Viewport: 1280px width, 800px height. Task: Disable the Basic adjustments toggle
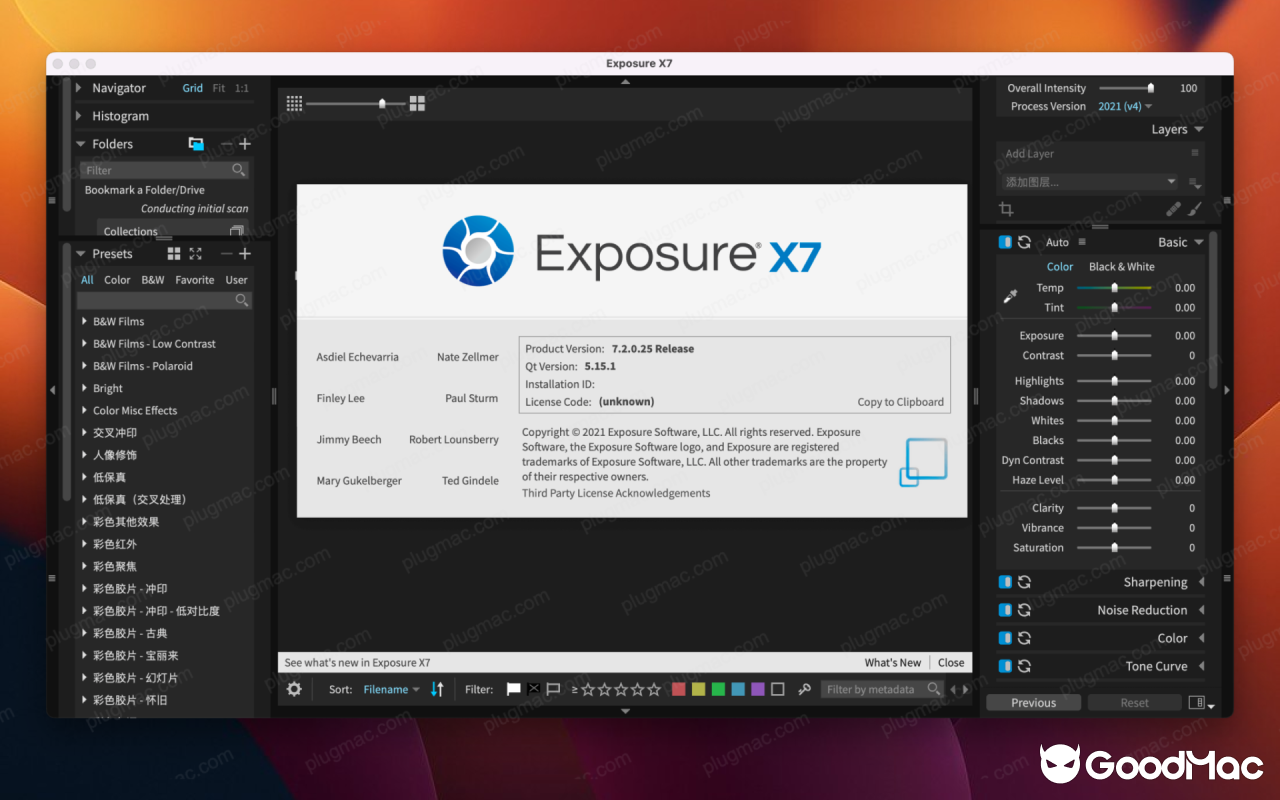click(1005, 241)
